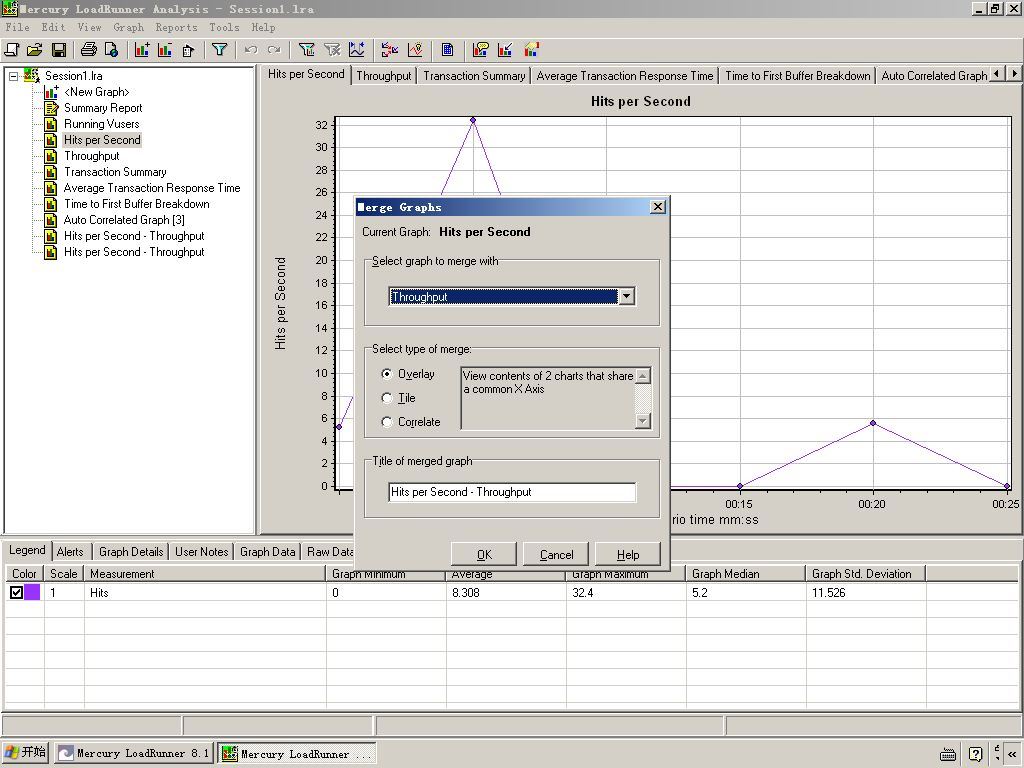
Task: Expand the tray with the double chevron
Action: coord(1012,754)
